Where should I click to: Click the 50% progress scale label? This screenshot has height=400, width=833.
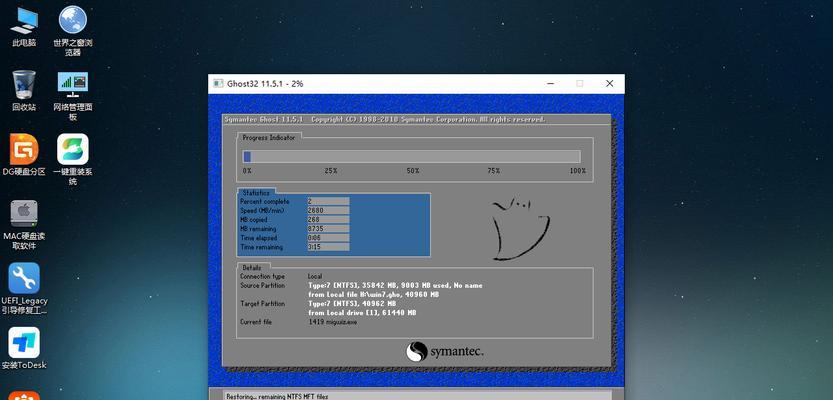[413, 171]
